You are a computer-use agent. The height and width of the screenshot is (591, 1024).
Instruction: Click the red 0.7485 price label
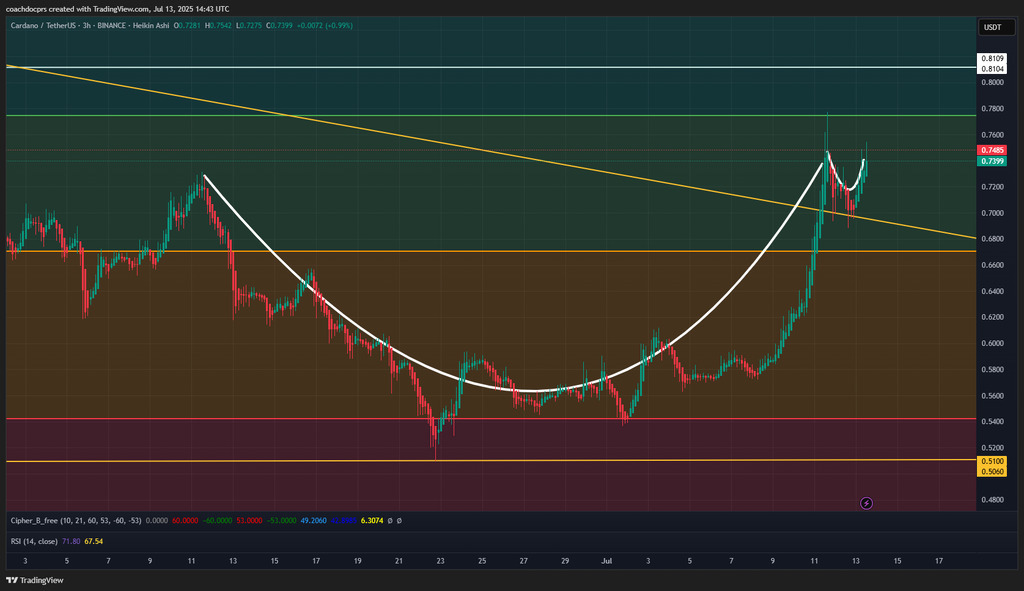[x=992, y=150]
